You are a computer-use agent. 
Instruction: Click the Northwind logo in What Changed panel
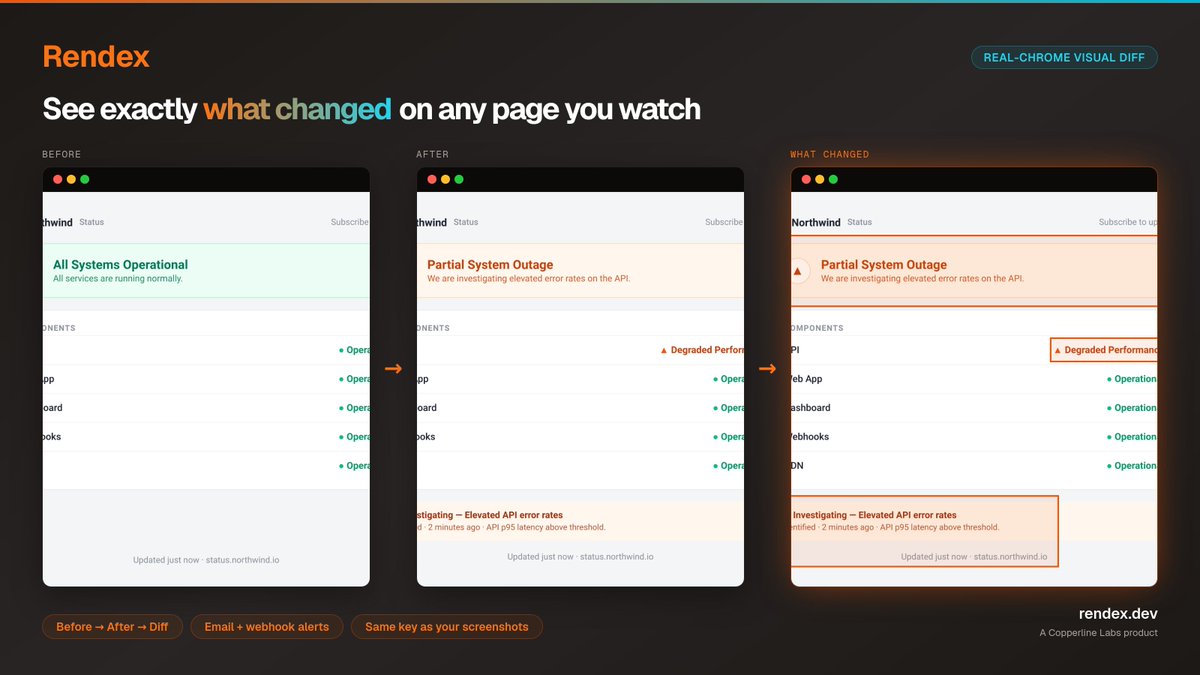816,222
